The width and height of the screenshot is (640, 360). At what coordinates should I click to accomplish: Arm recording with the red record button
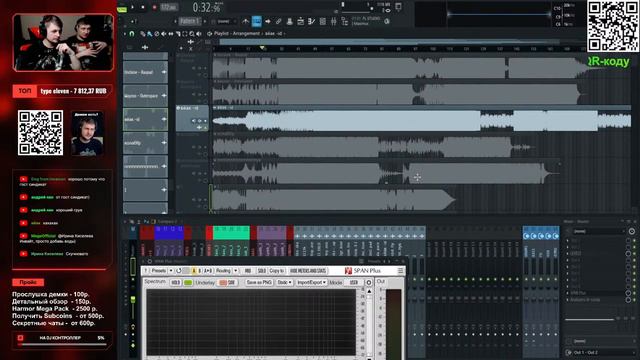coord(154,7)
